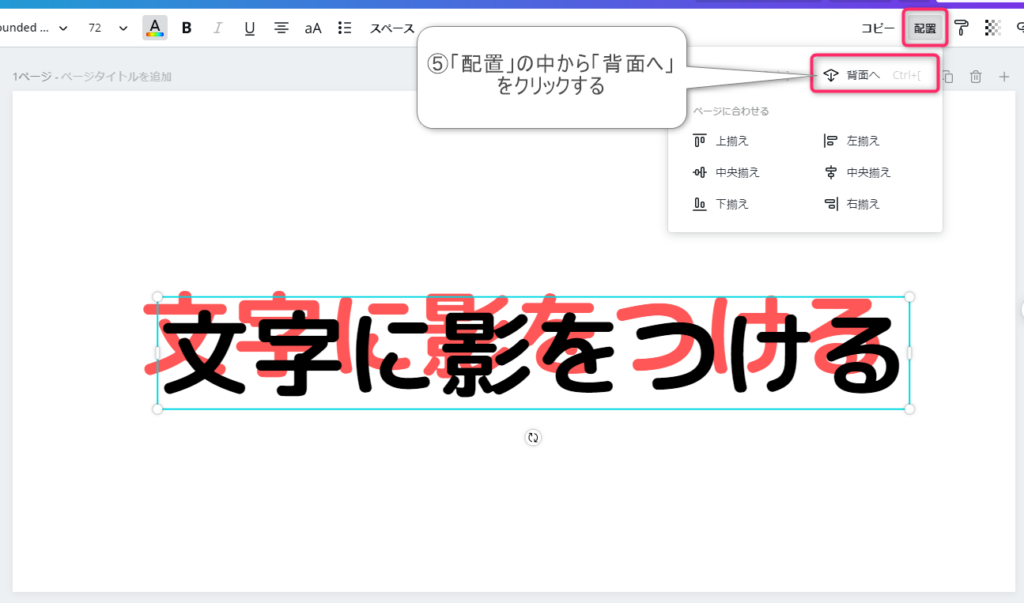The width and height of the screenshot is (1024, 603).
Task: Click the duplicate page icon
Action: (948, 76)
